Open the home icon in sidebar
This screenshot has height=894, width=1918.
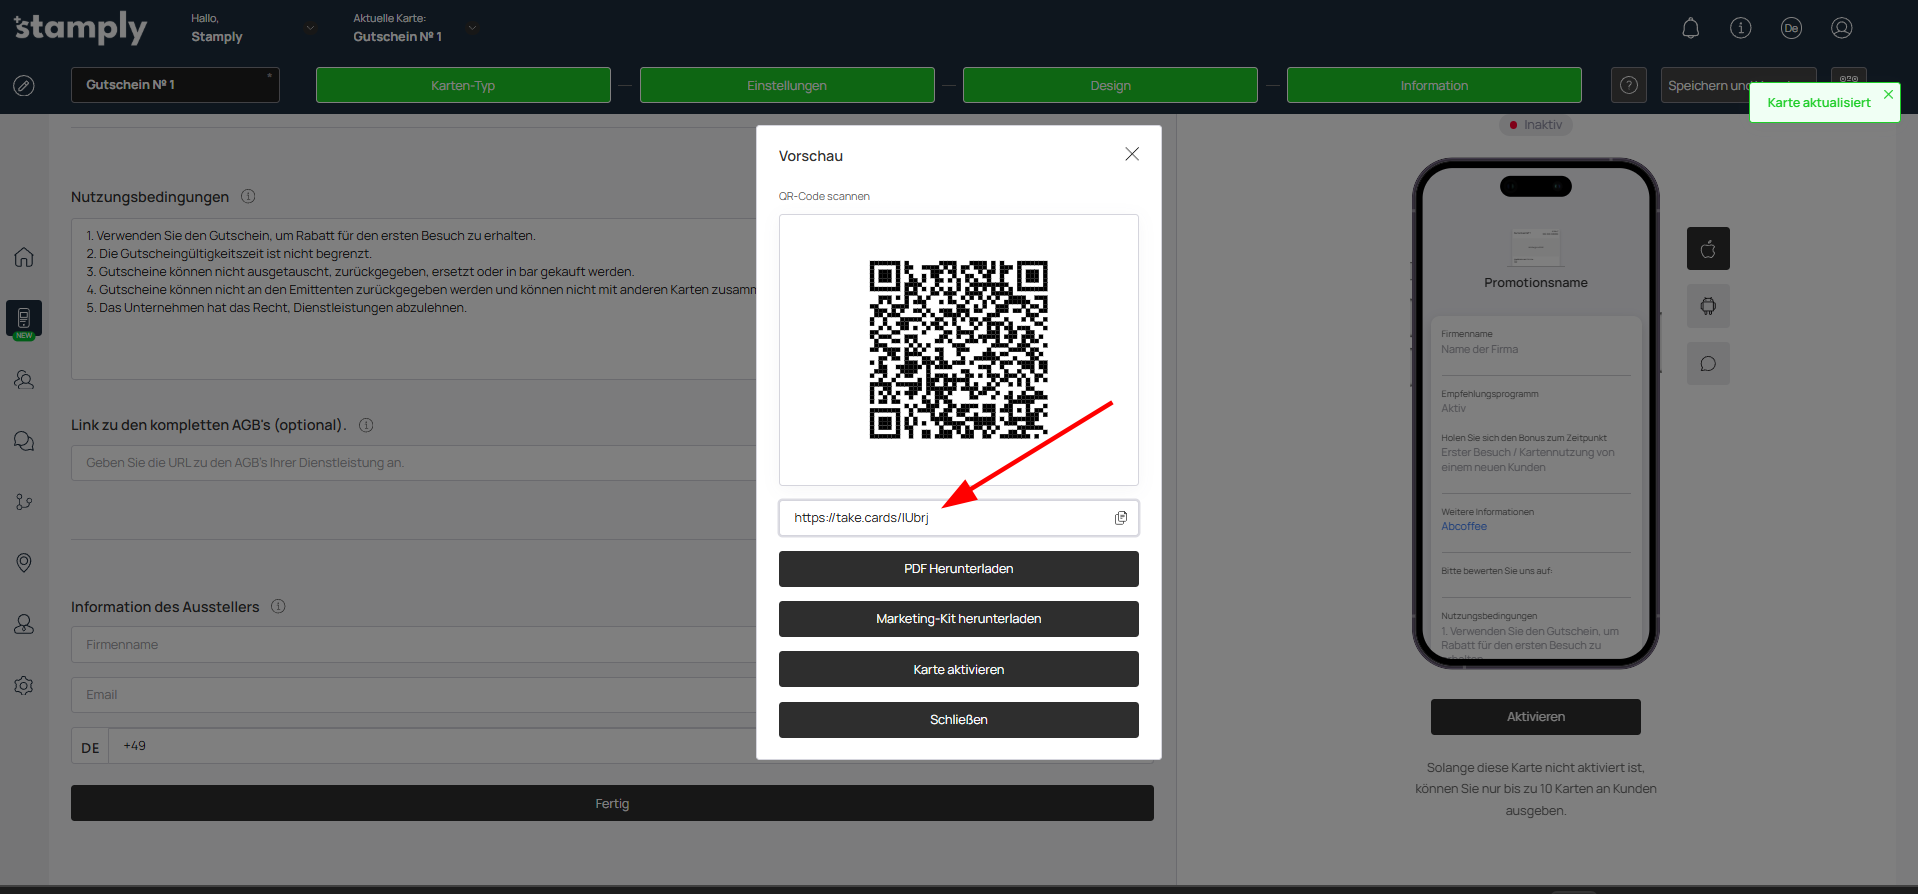24,257
